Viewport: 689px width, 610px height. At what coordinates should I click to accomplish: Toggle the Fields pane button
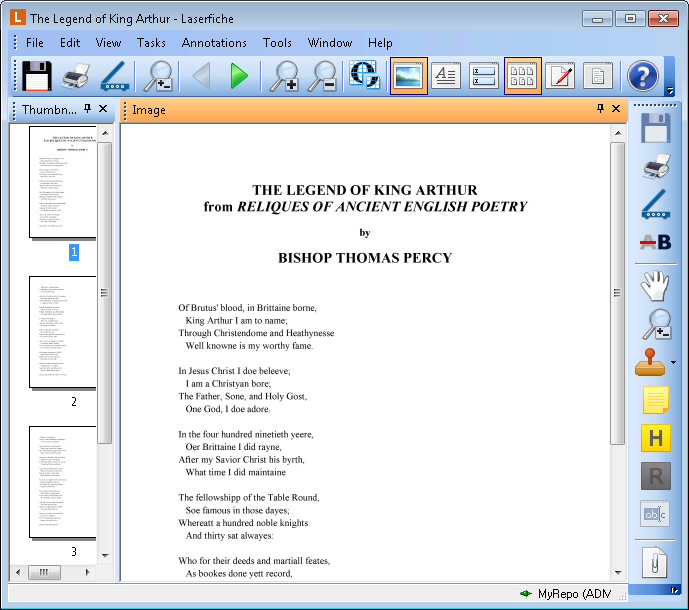pyautogui.click(x=484, y=76)
